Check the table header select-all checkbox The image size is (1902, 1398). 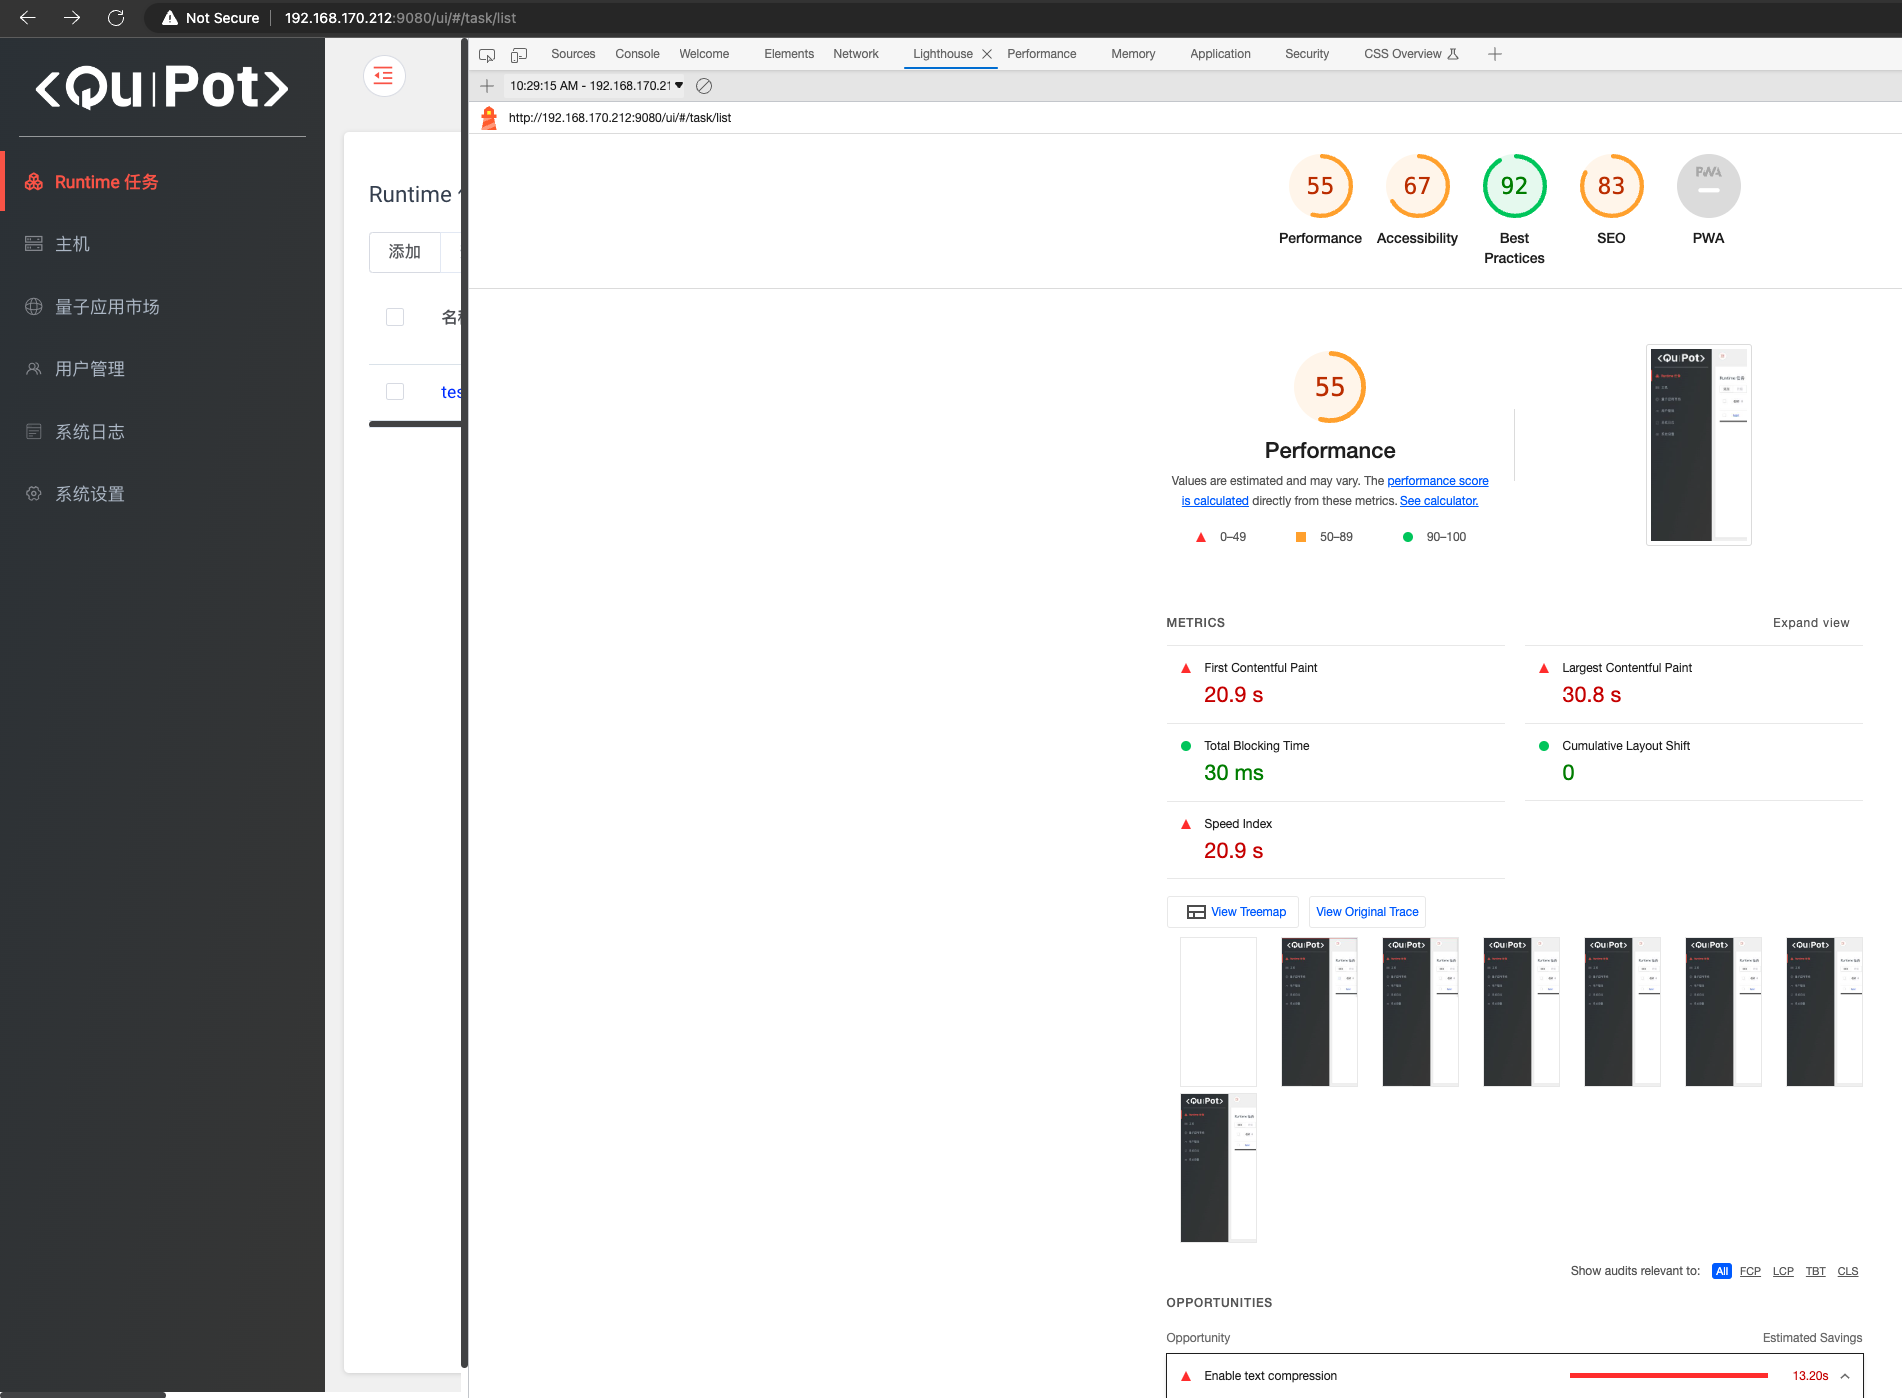[395, 317]
